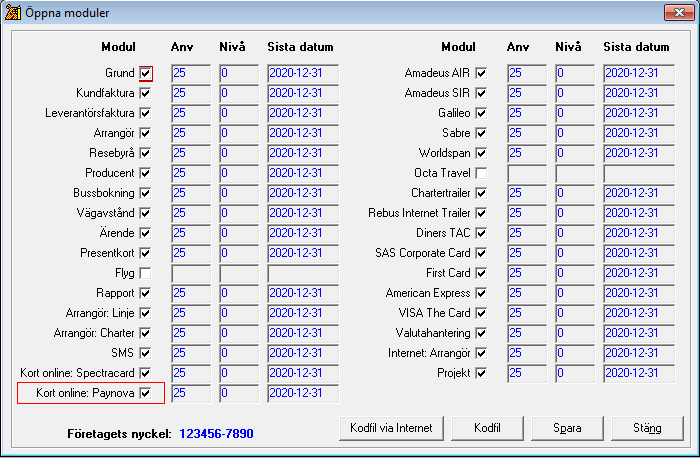The width and height of the screenshot is (700, 458).
Task: Click Sista datum field for Leverantörsfaktura
Action: click(303, 113)
